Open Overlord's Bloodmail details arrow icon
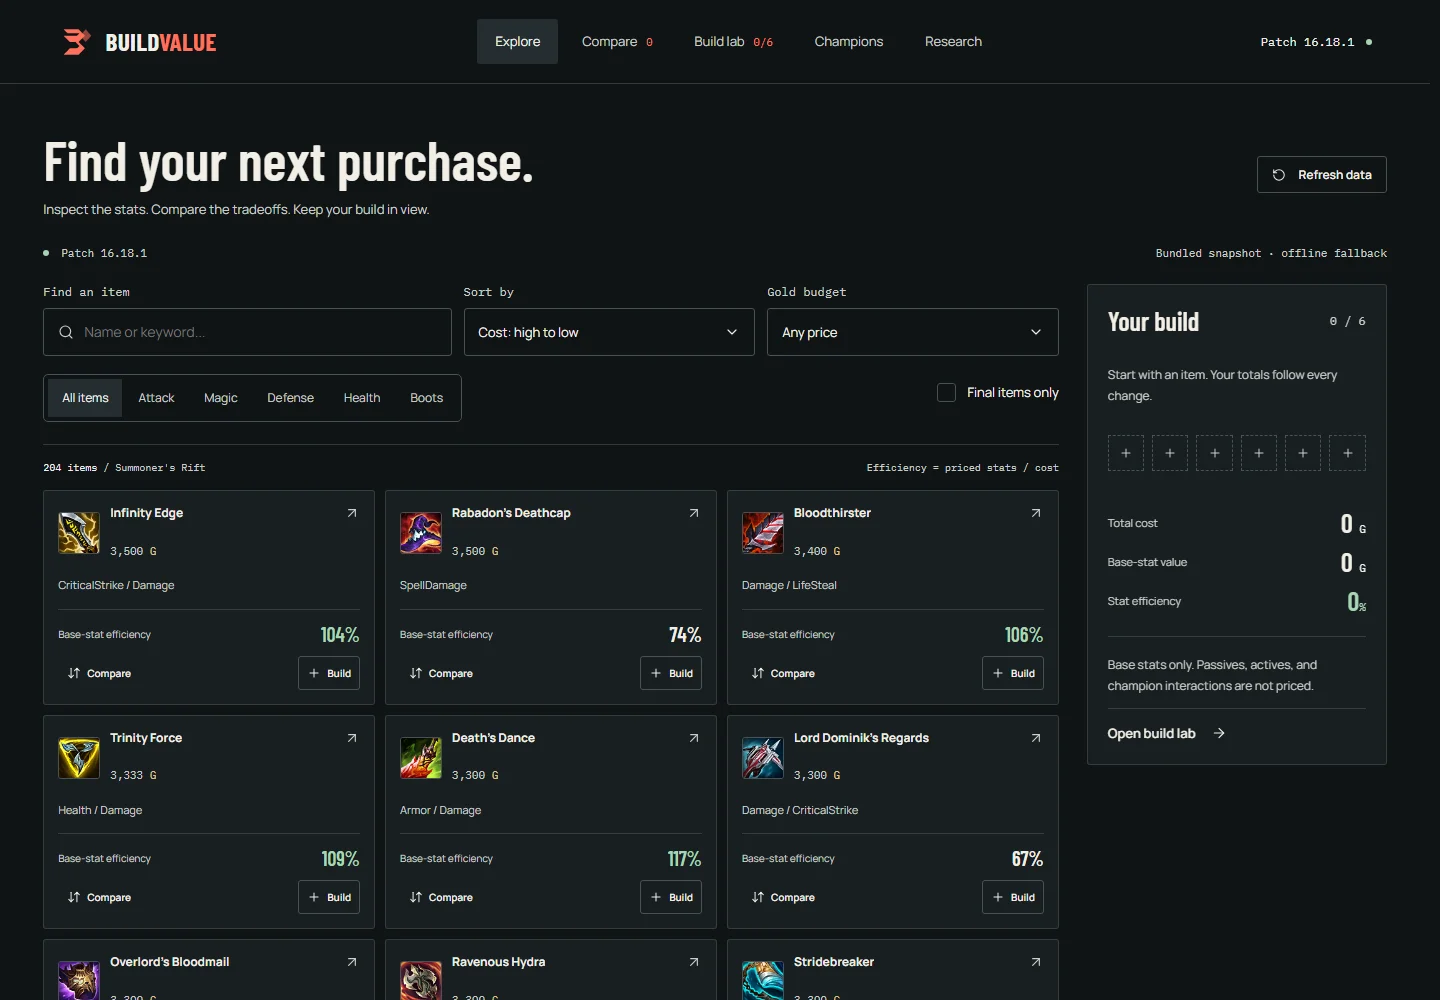The height and width of the screenshot is (1000, 1440). tap(352, 962)
